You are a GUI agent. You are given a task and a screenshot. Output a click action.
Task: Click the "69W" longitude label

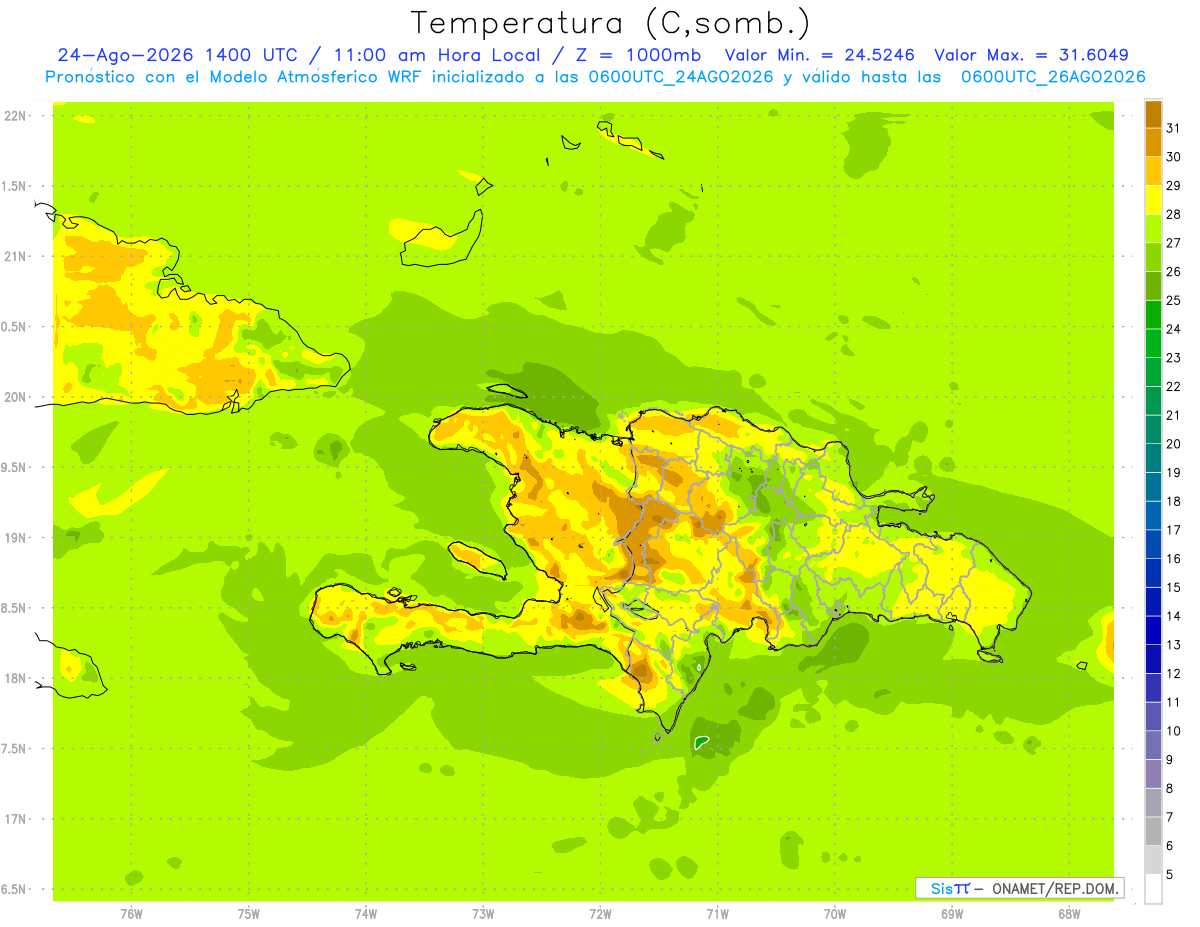point(952,914)
